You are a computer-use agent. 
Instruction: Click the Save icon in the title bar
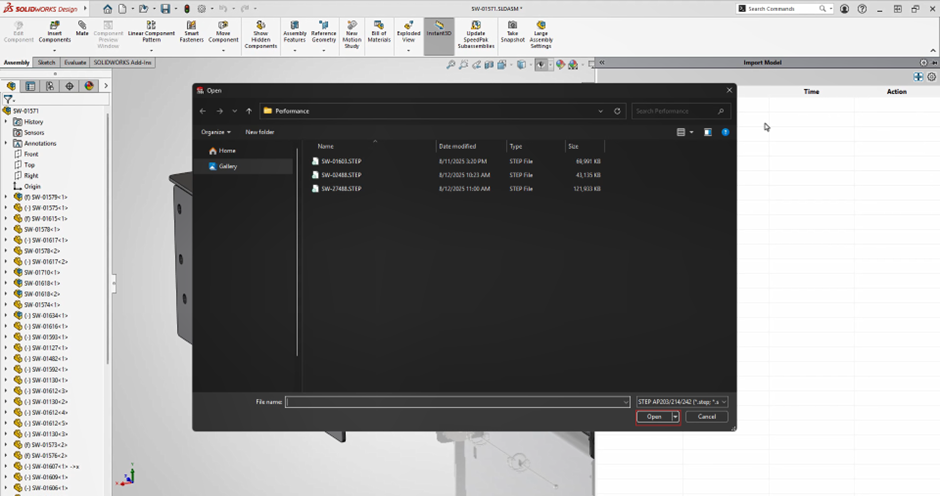(165, 9)
